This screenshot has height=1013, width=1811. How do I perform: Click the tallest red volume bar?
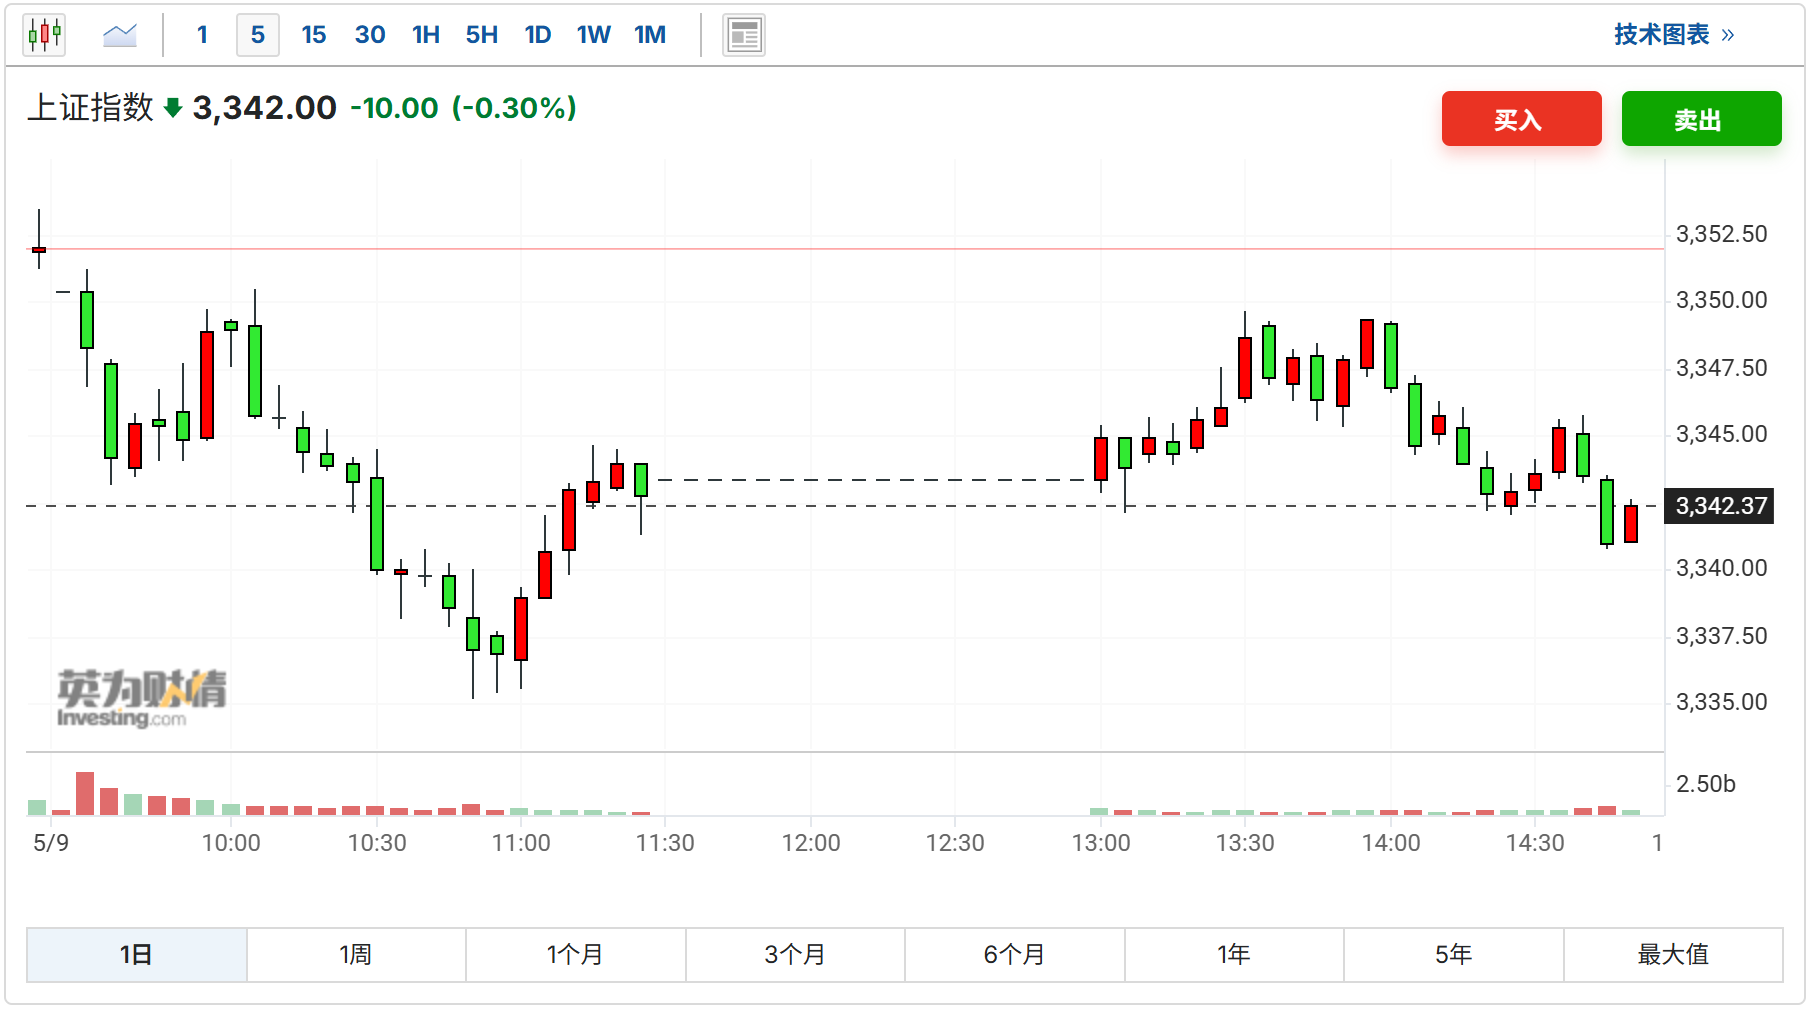click(85, 793)
